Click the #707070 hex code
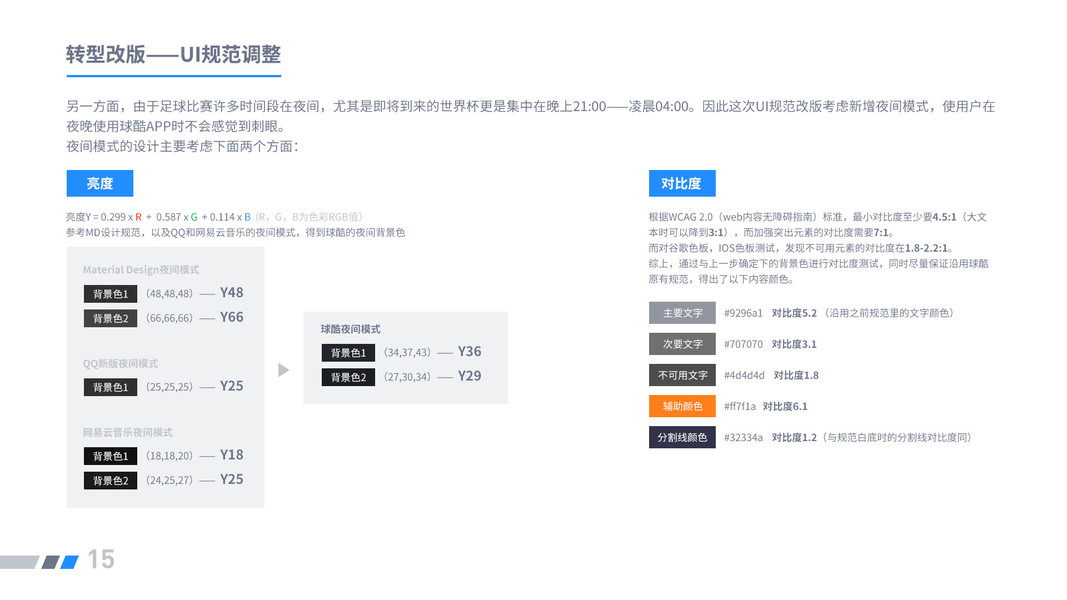Image resolution: width=1067 pixels, height=600 pixels. coord(743,344)
